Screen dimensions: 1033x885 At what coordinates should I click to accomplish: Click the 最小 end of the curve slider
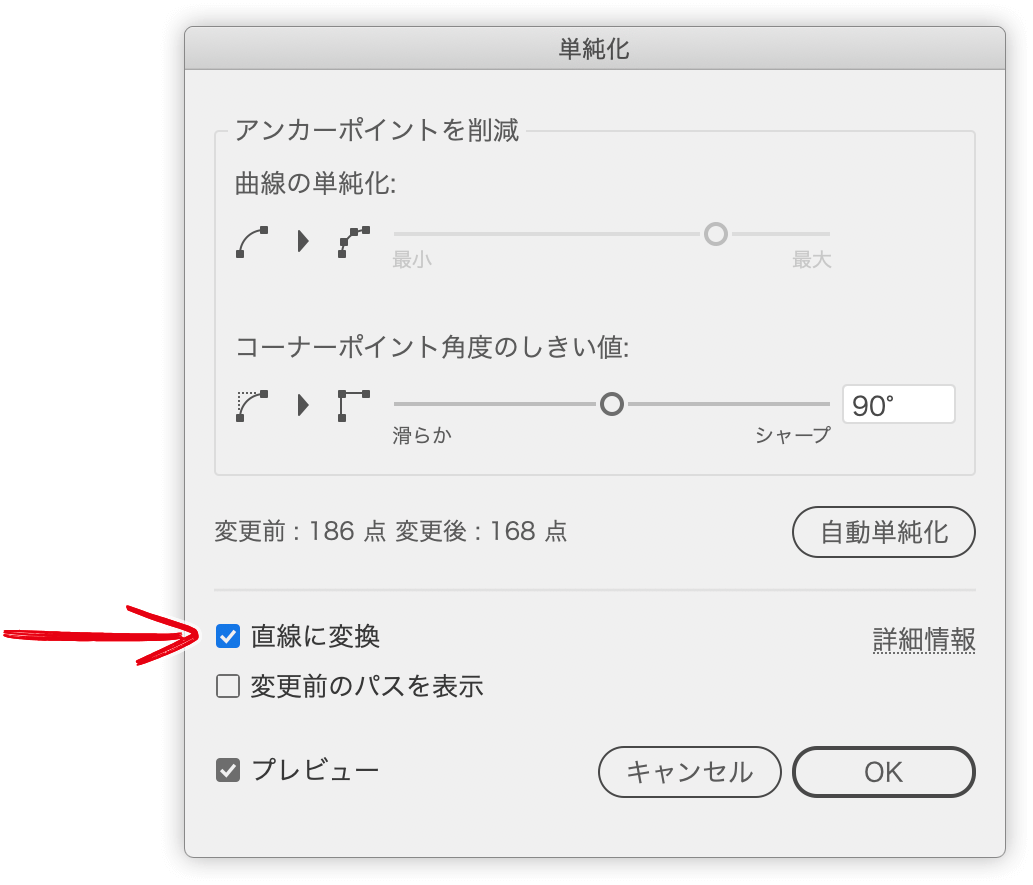click(412, 260)
